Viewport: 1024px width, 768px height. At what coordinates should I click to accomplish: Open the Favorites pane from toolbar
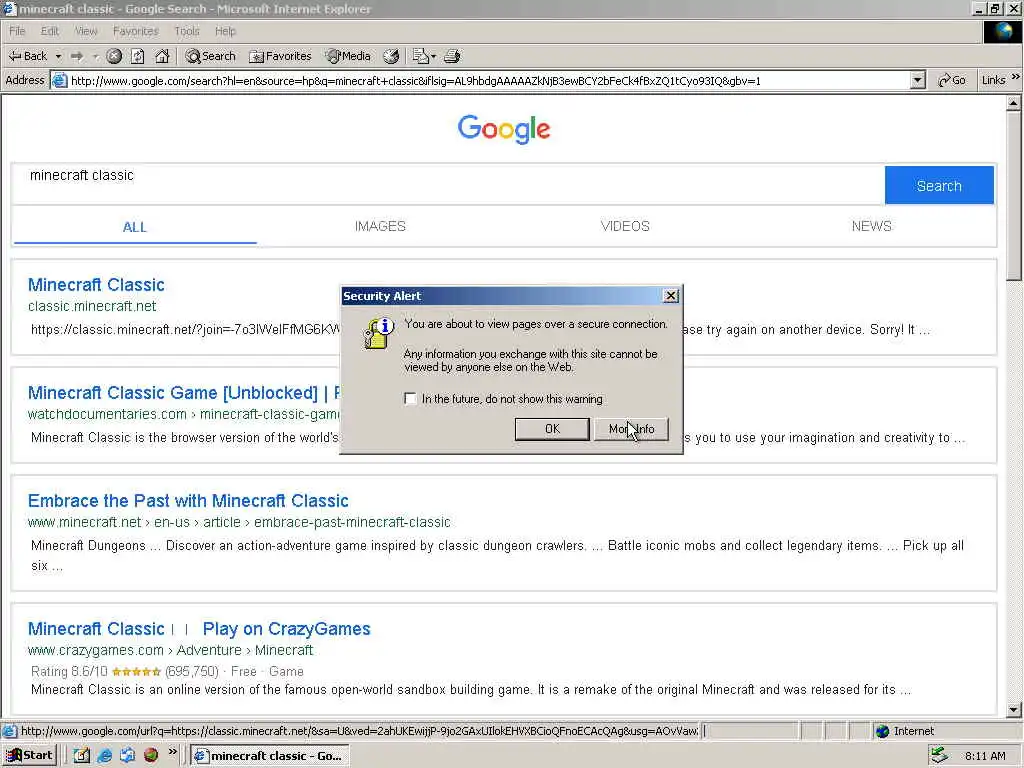(281, 56)
